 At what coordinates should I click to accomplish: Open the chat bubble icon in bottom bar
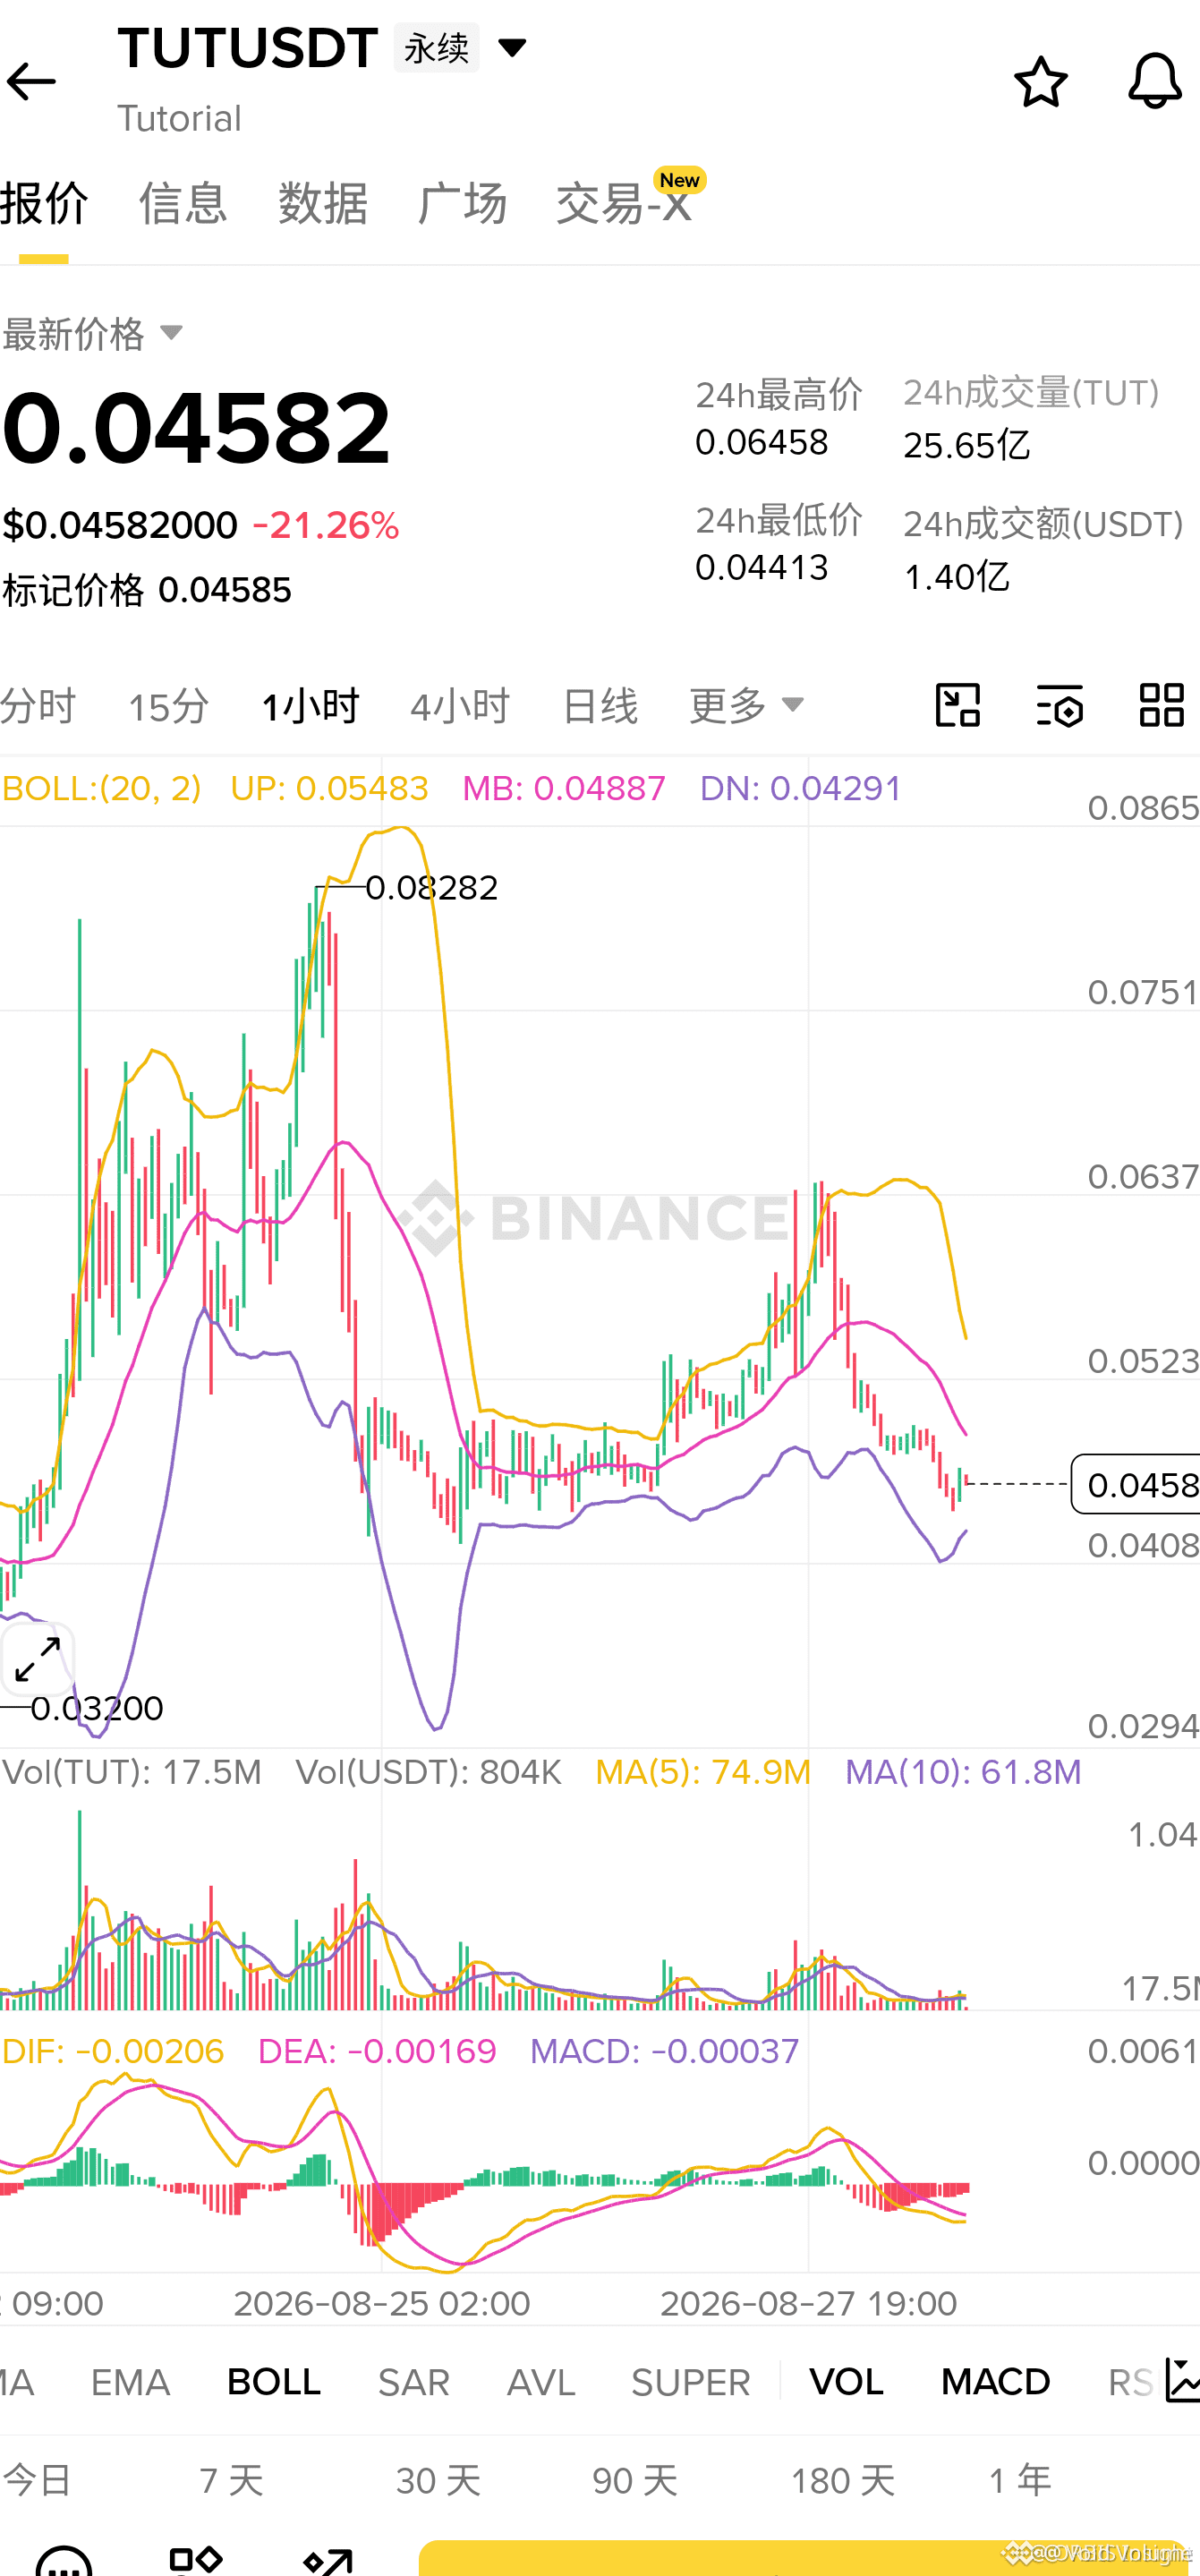point(64,2560)
